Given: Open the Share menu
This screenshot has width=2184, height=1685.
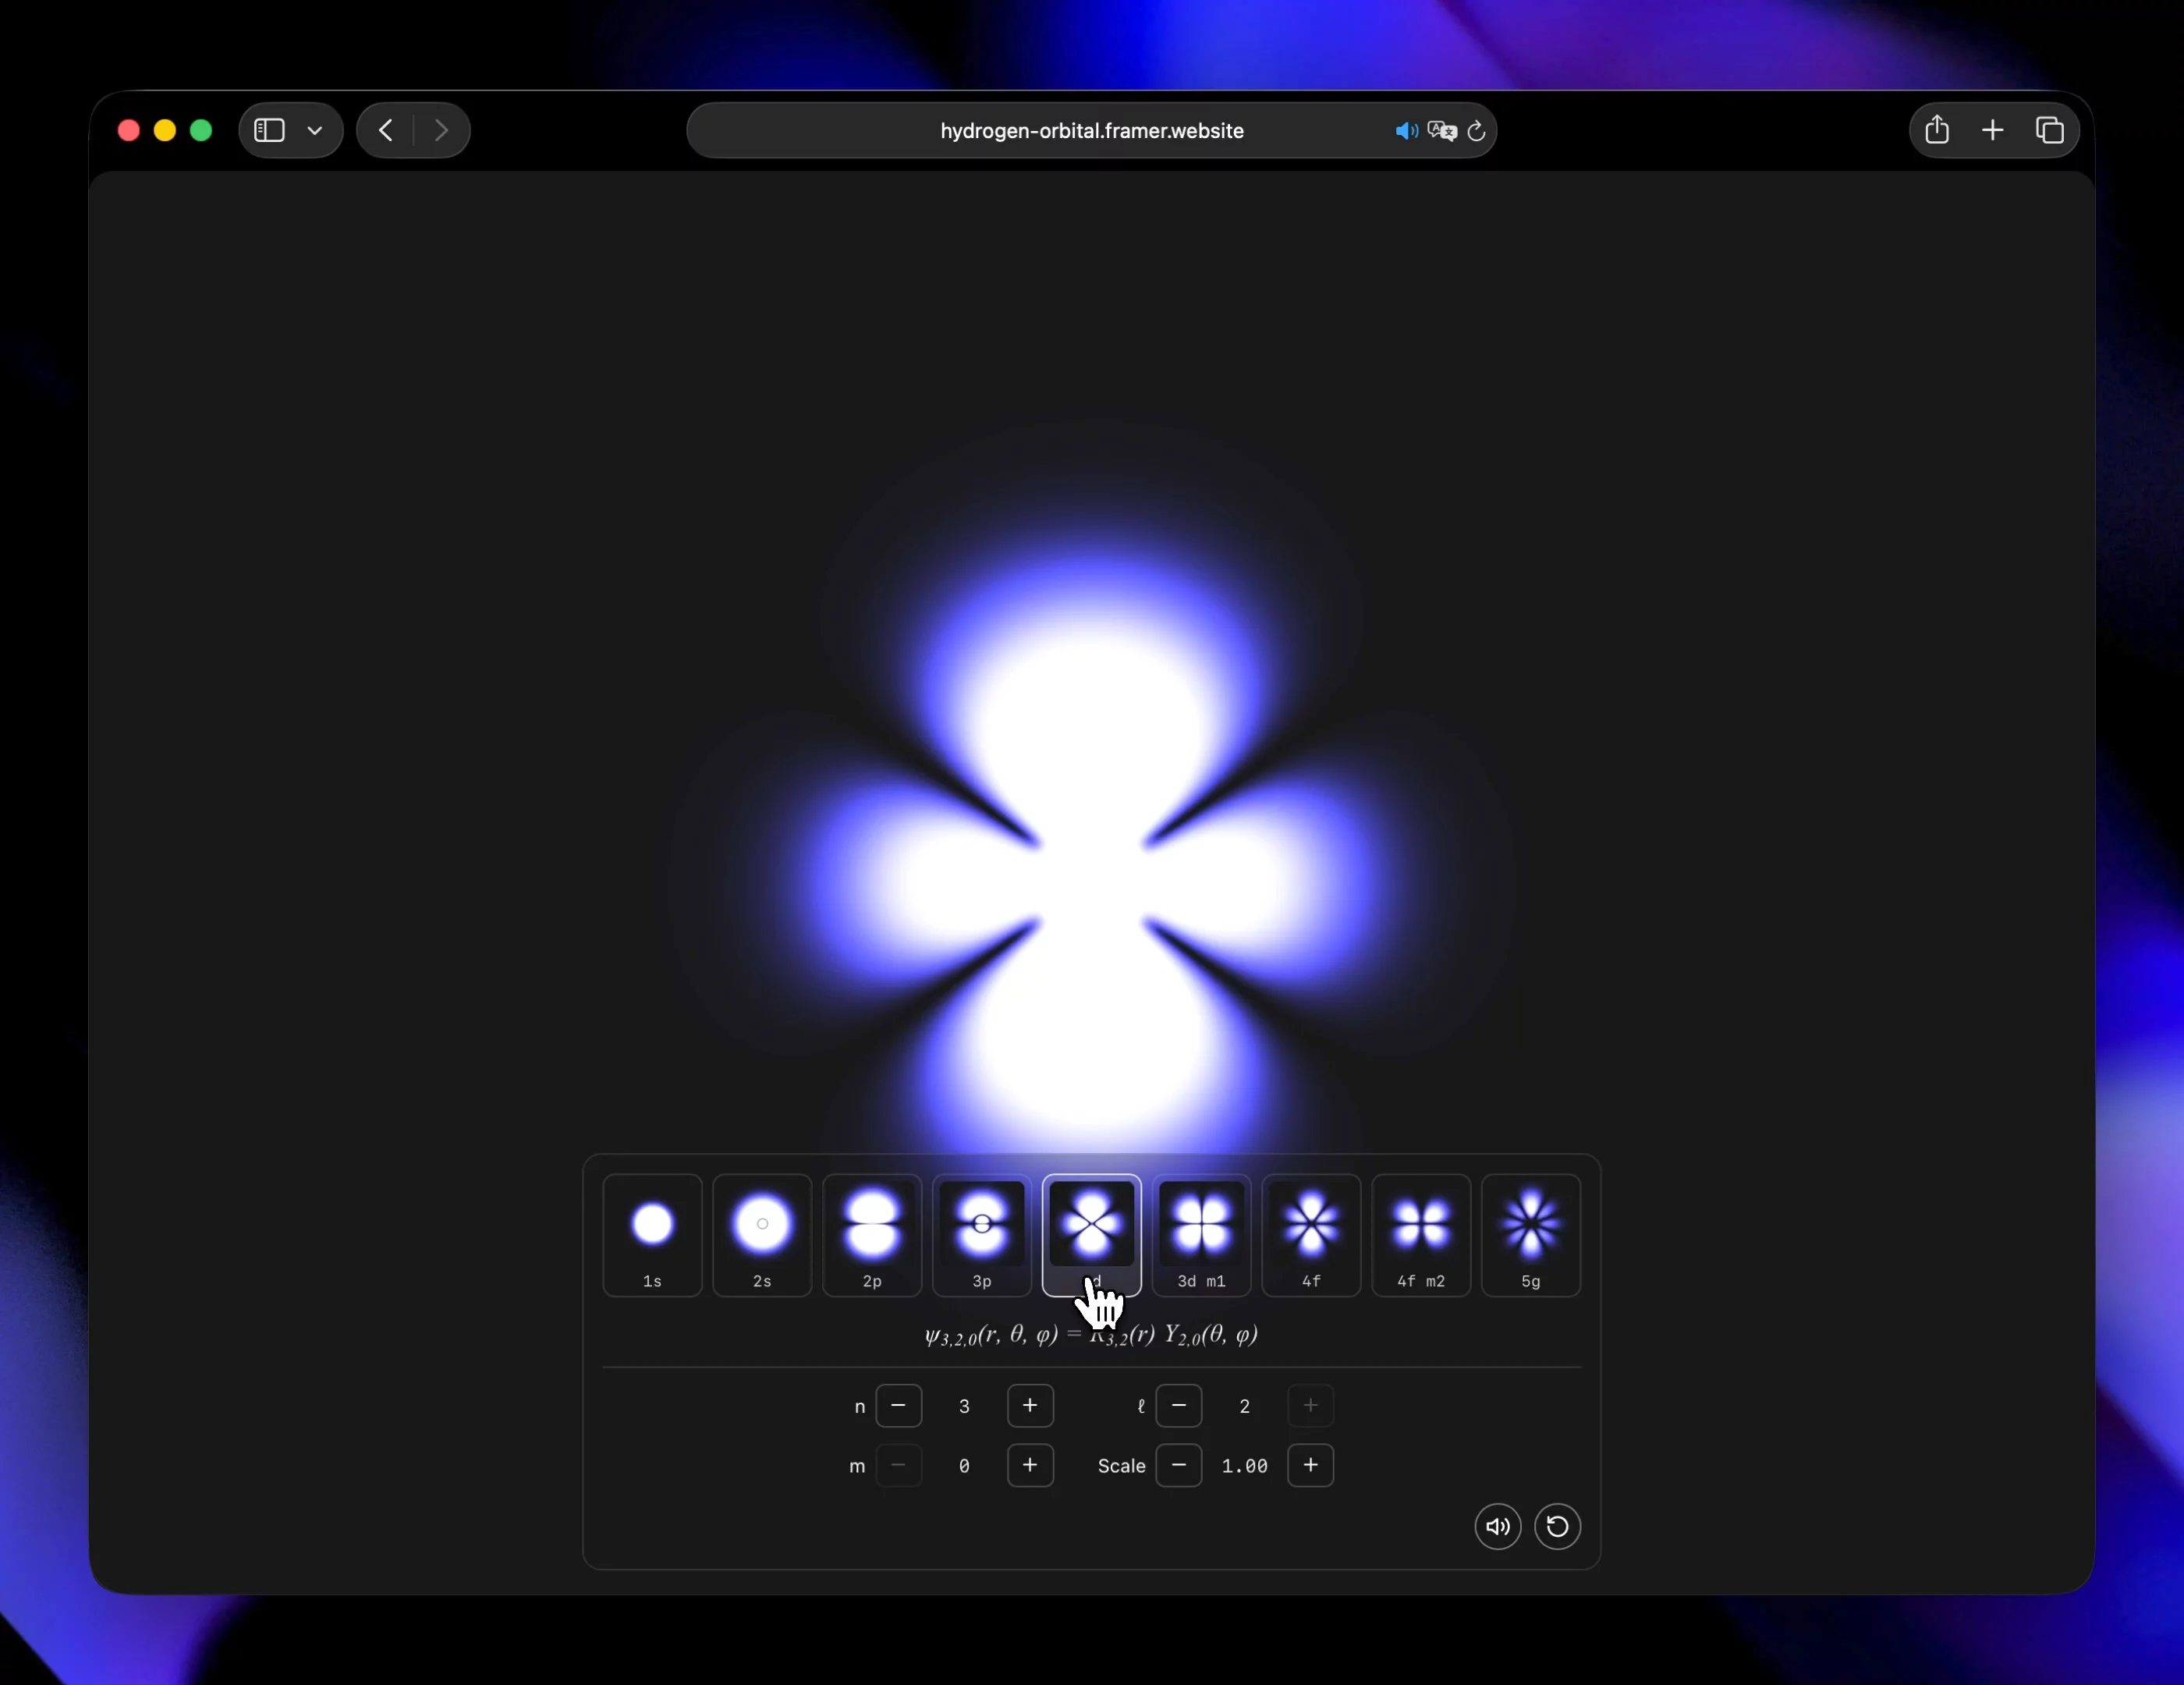Looking at the screenshot, I should click(1937, 130).
